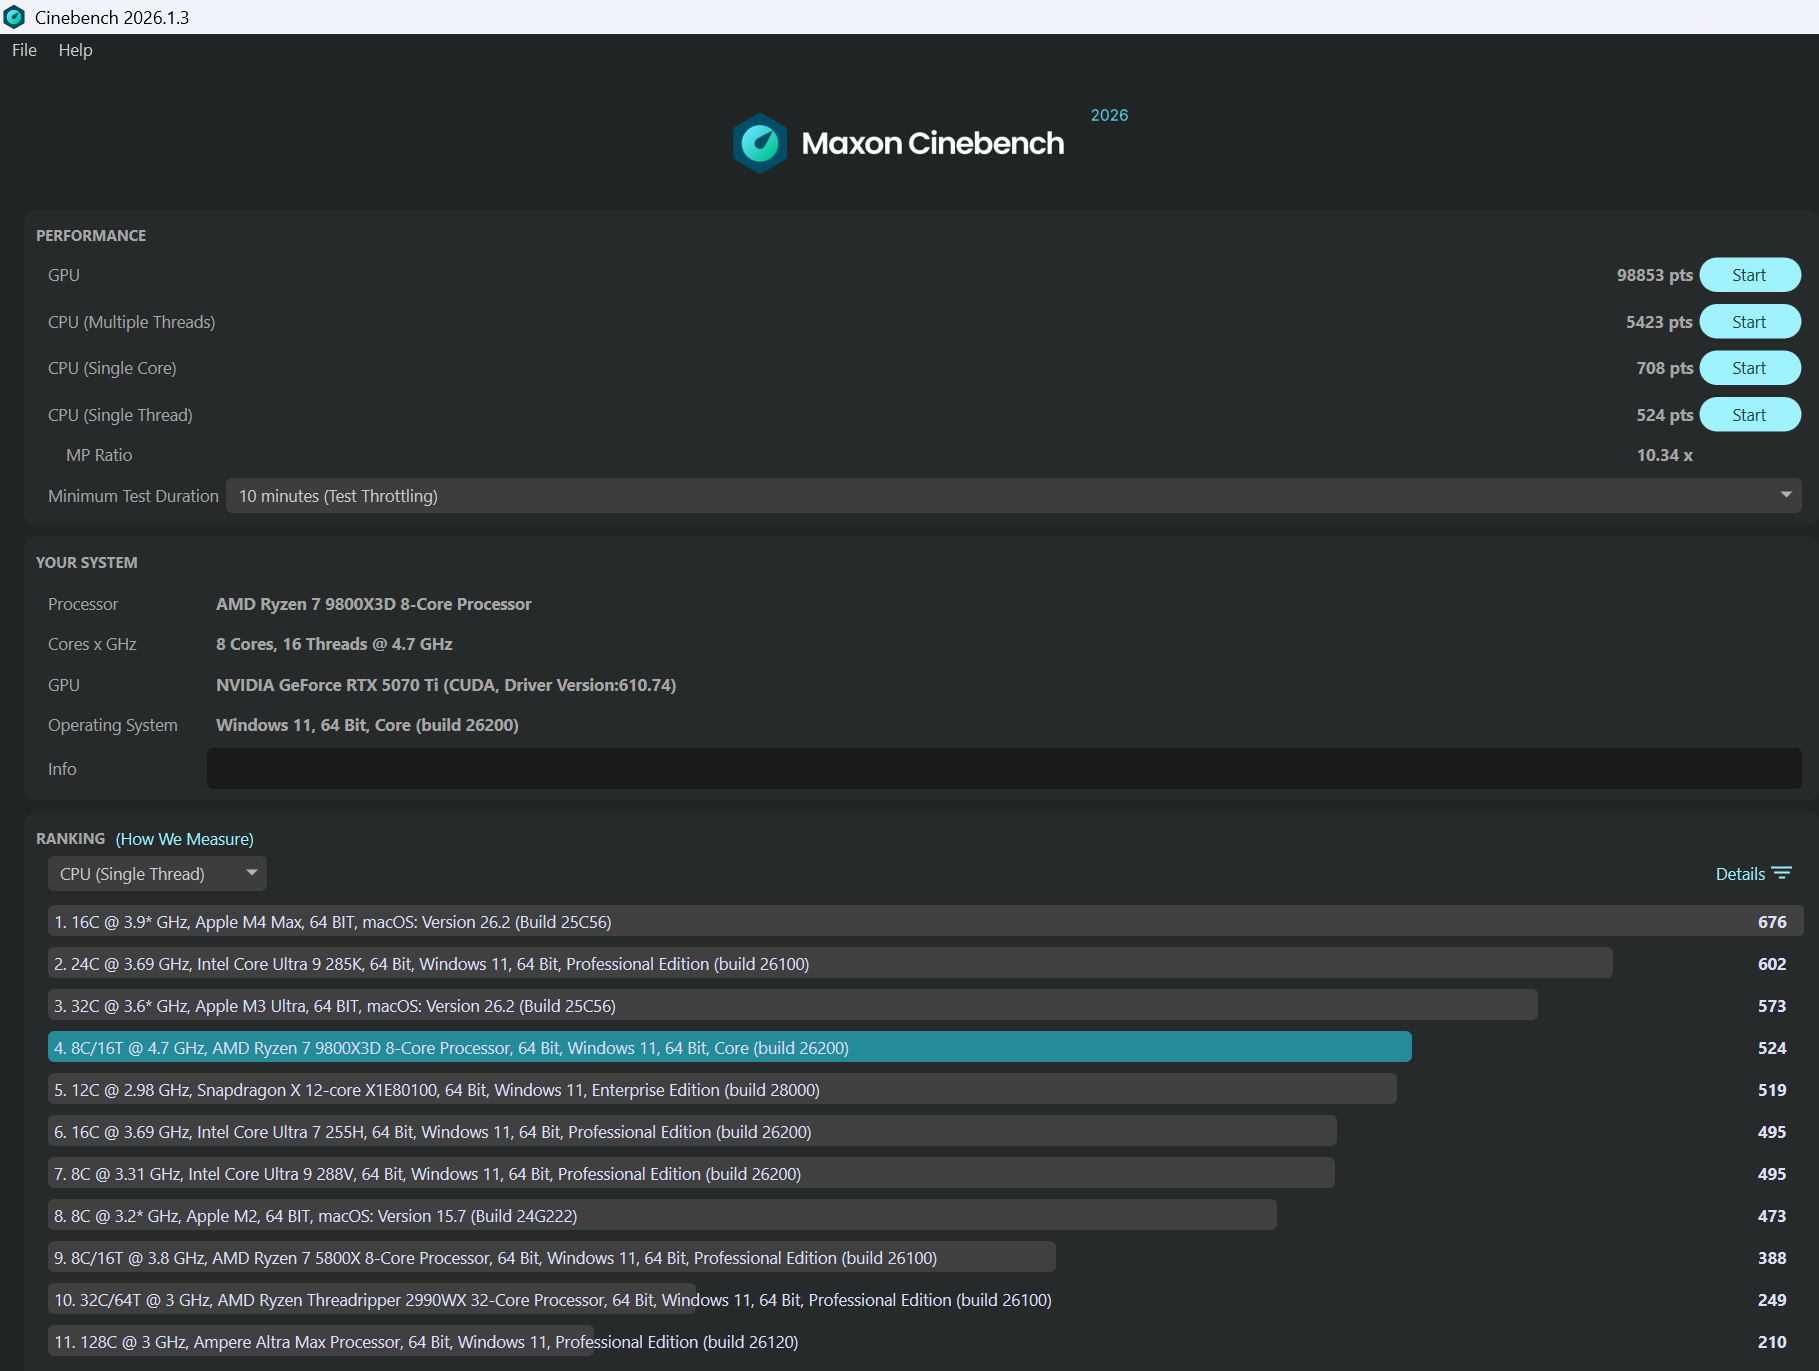Click the MP Ratio value 10.34 x
1819x1371 pixels.
tap(1665, 455)
